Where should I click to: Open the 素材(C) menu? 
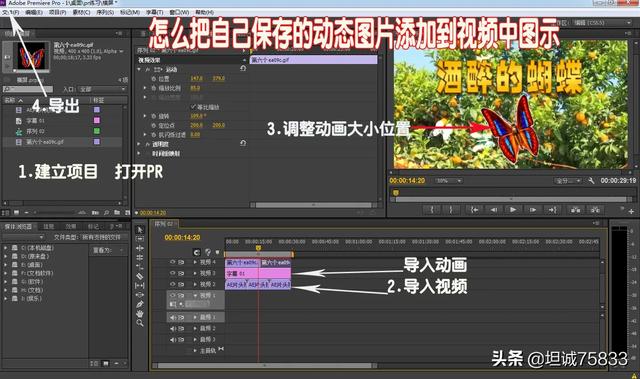pyautogui.click(x=81, y=13)
